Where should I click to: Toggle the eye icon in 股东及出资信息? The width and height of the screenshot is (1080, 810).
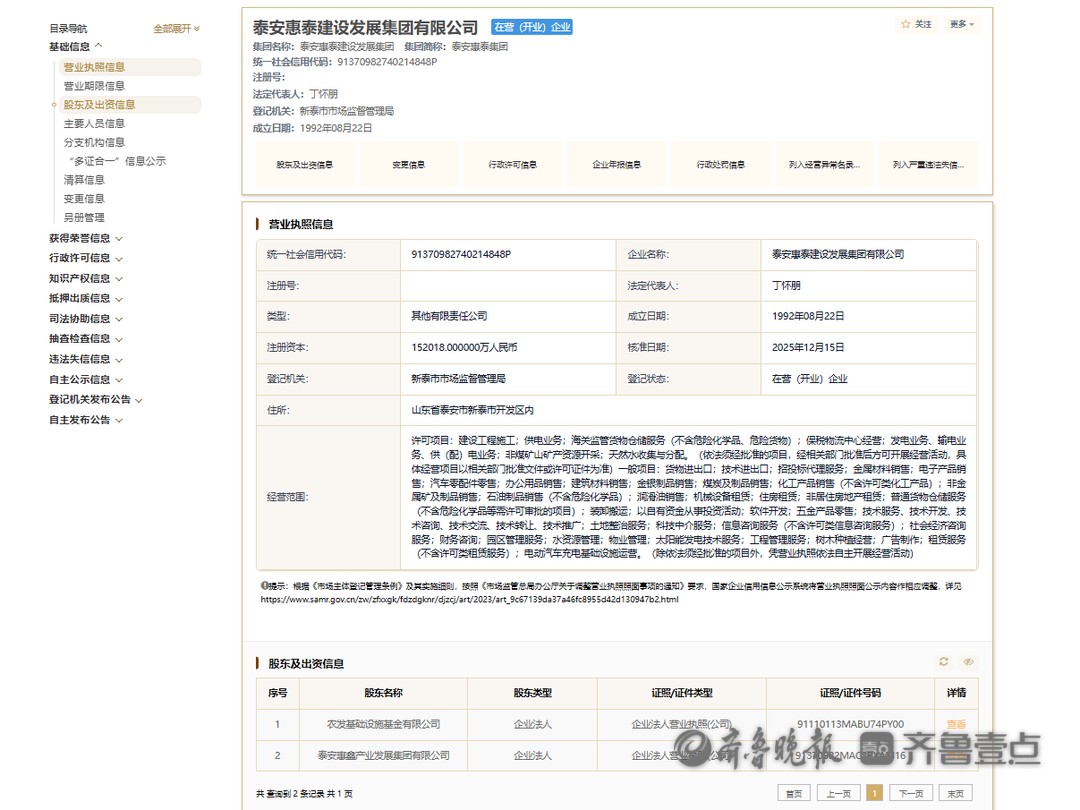[968, 662]
